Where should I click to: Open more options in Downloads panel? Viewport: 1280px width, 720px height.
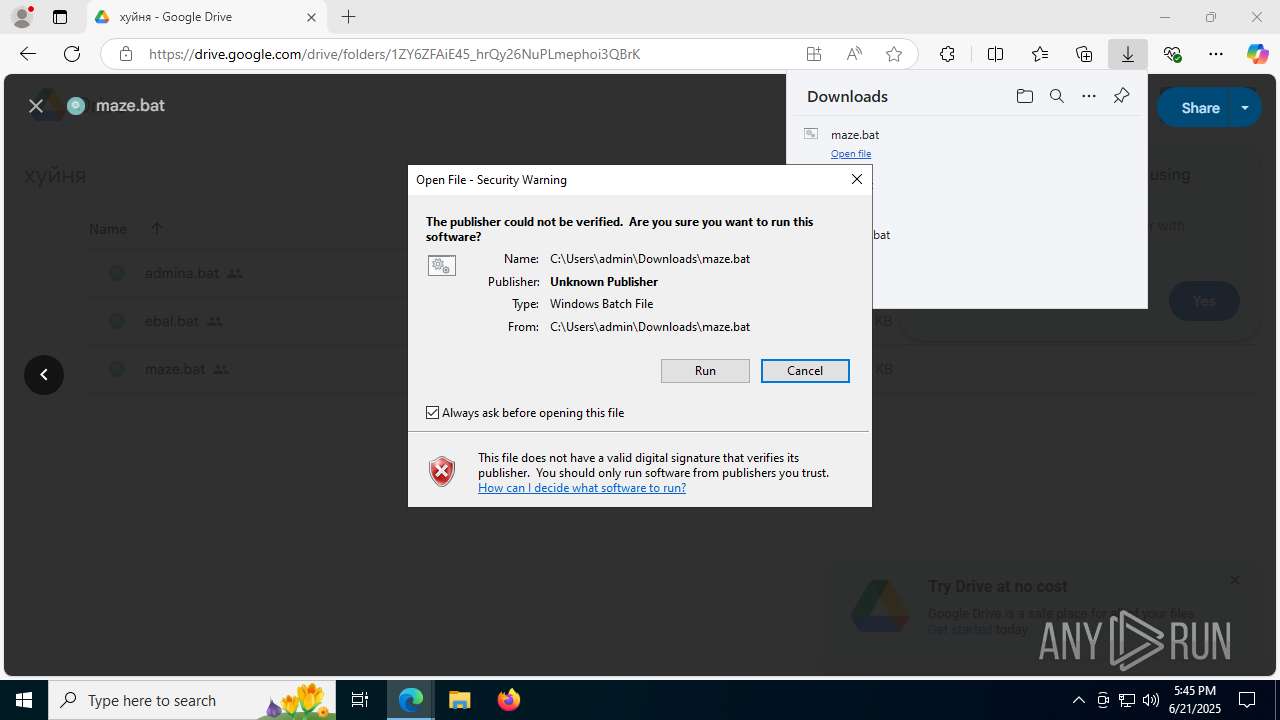[1089, 96]
